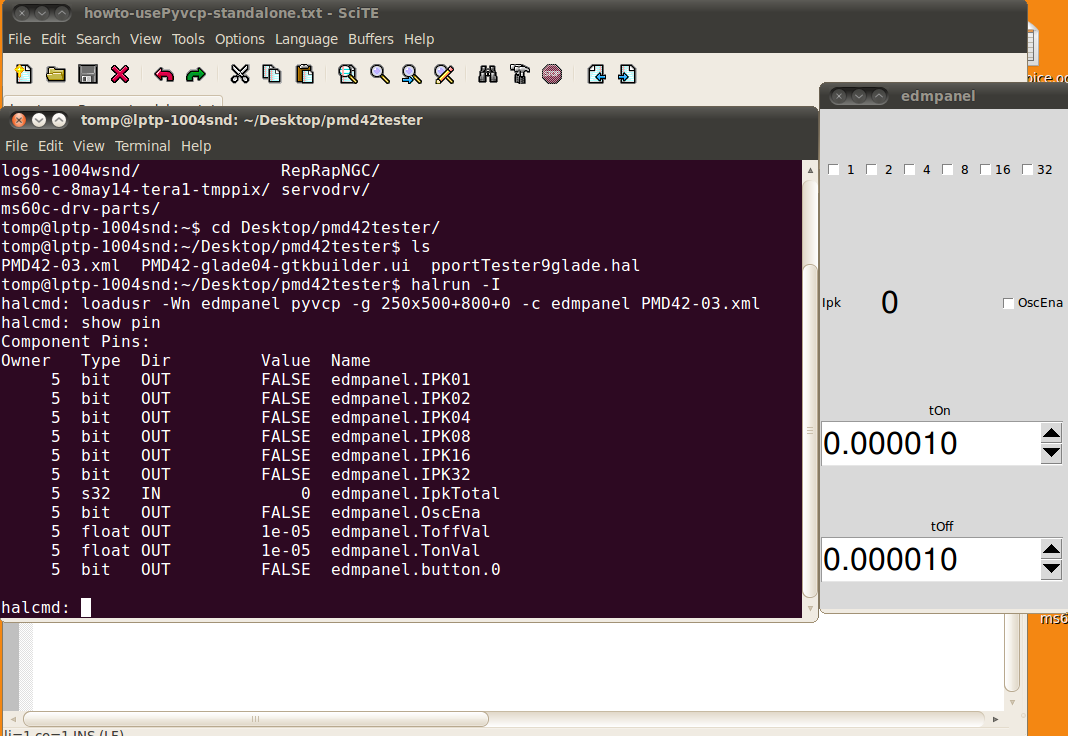The image size is (1068, 736).
Task: Click the Ipk value 0 display in edmpanel
Action: point(890,303)
